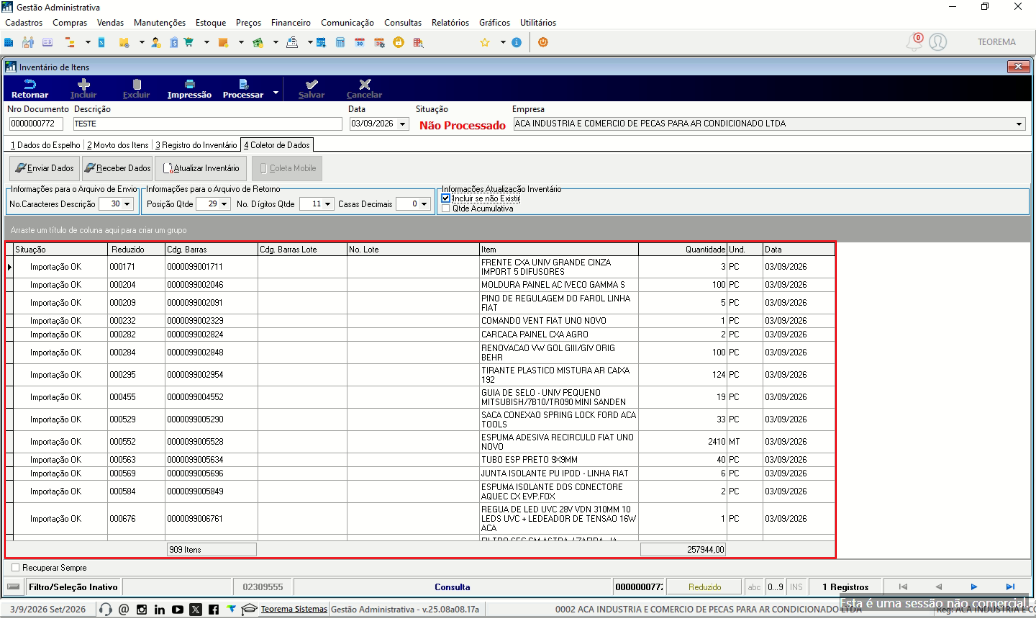
Task: Open No.Caracteres Descrição dropdown
Action: 128,204
